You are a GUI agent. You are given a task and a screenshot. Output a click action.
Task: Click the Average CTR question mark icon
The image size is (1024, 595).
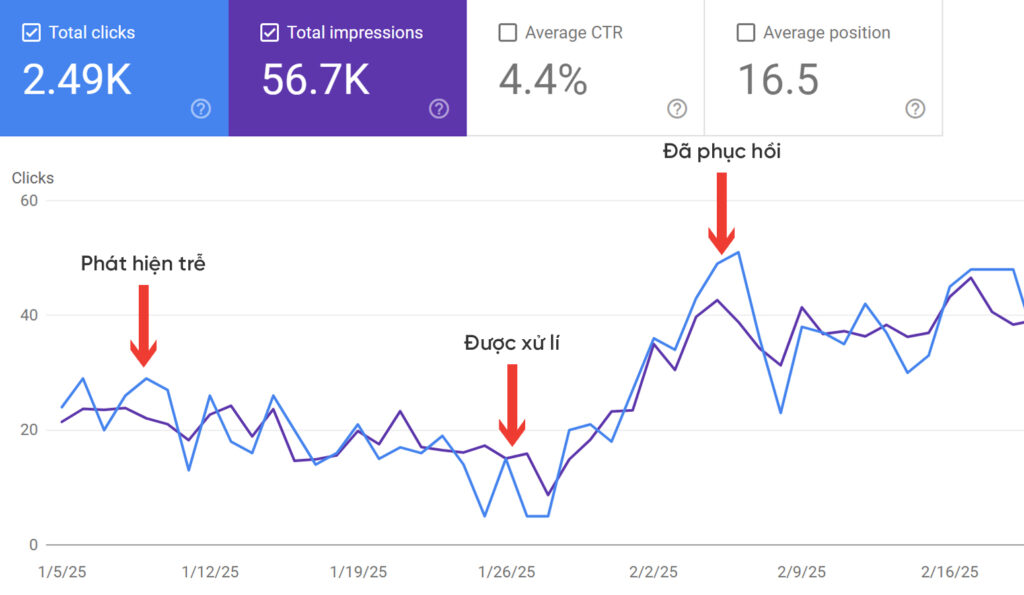(677, 109)
